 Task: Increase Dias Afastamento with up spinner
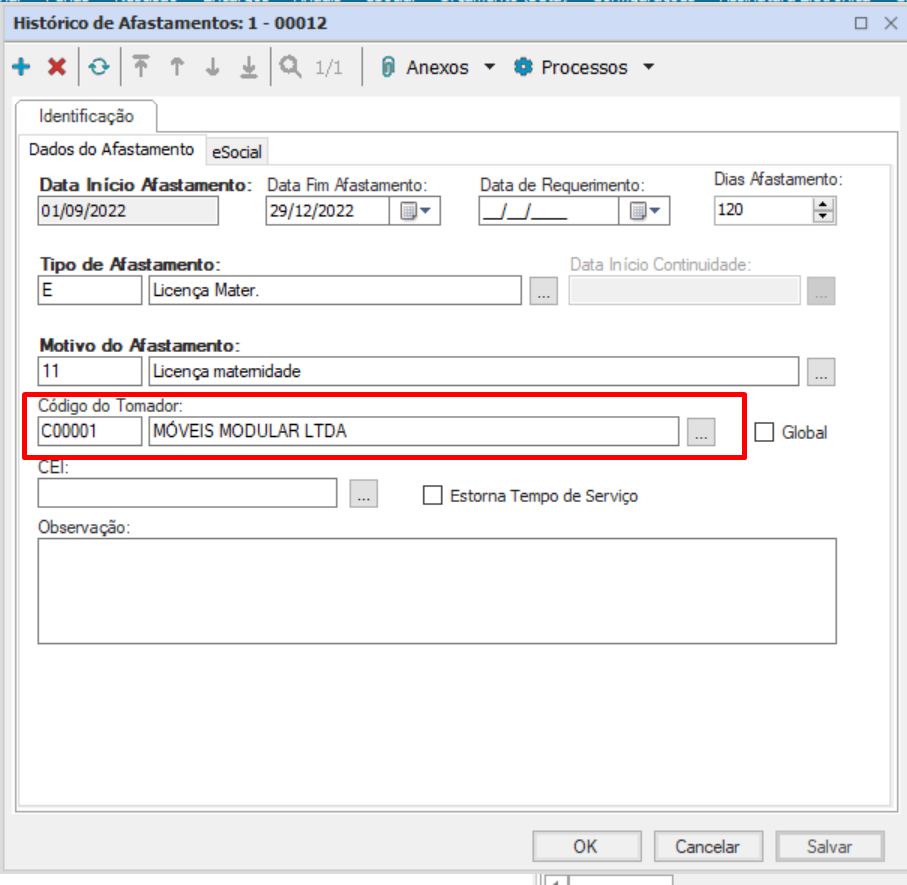tap(823, 205)
